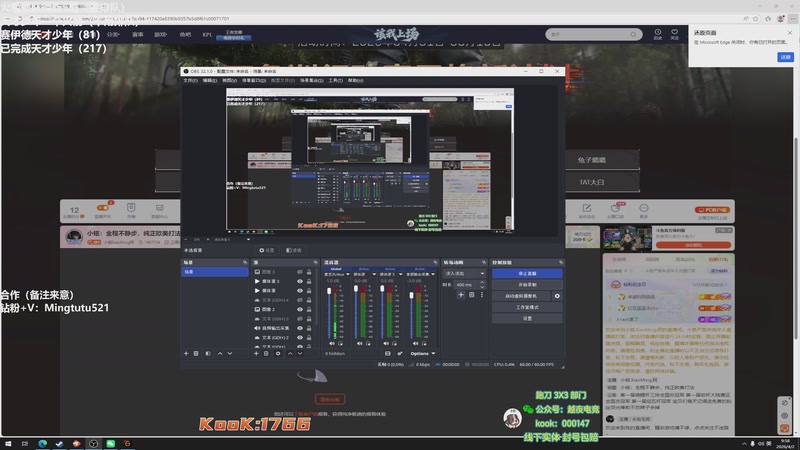The width and height of the screenshot is (800, 450).
Task: Hide the 音频输出采集 source
Action: [x=300, y=328]
